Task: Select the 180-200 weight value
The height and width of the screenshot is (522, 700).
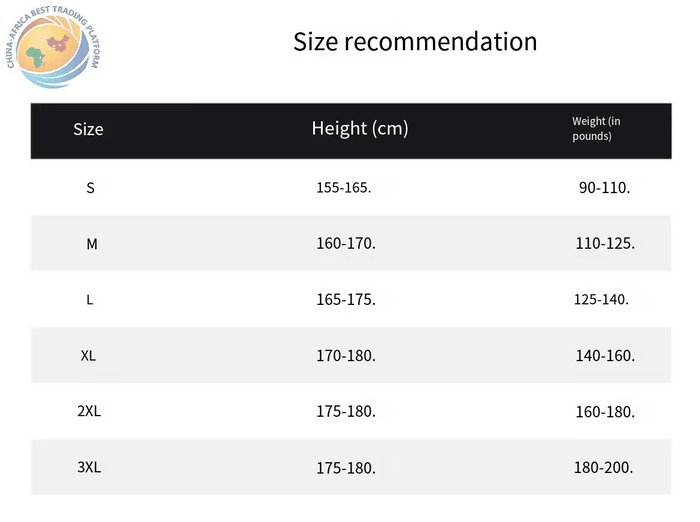Action: point(603,468)
